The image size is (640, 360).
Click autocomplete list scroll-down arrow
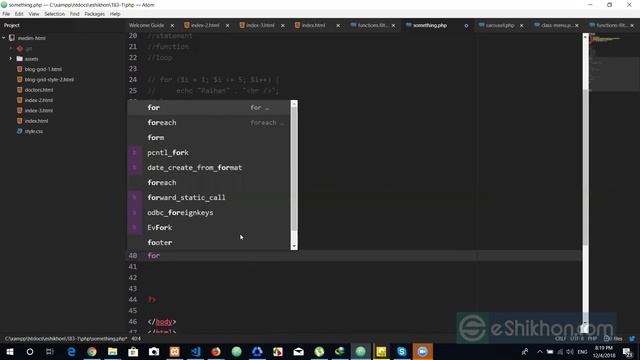(294, 247)
